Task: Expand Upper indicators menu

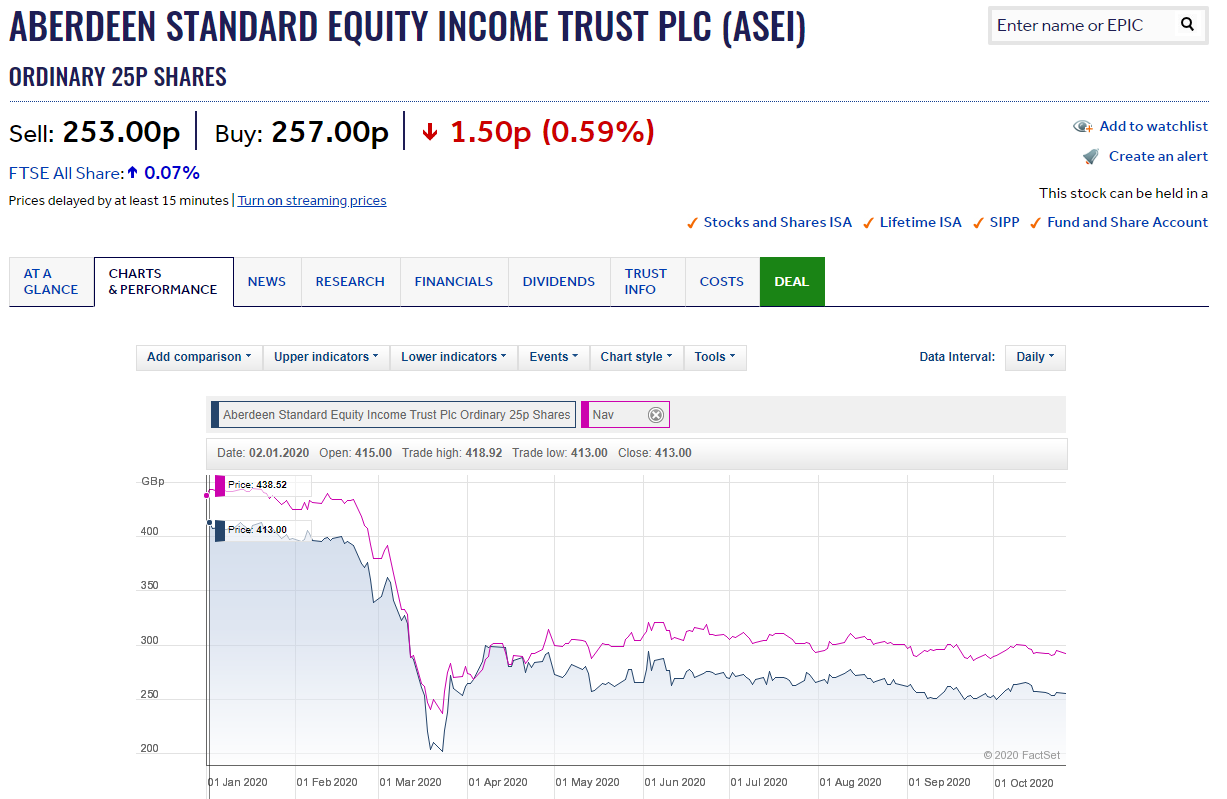Action: (326, 357)
